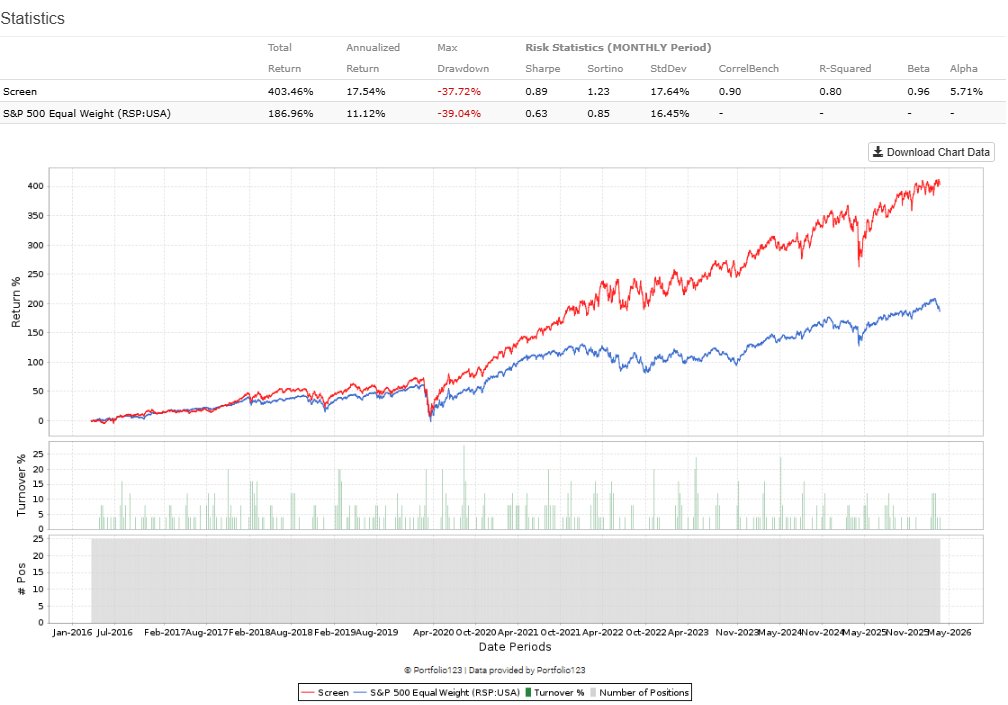Click the Screen CorrelBench value 0.90
Screen dimensions: 1008x705
(730, 92)
